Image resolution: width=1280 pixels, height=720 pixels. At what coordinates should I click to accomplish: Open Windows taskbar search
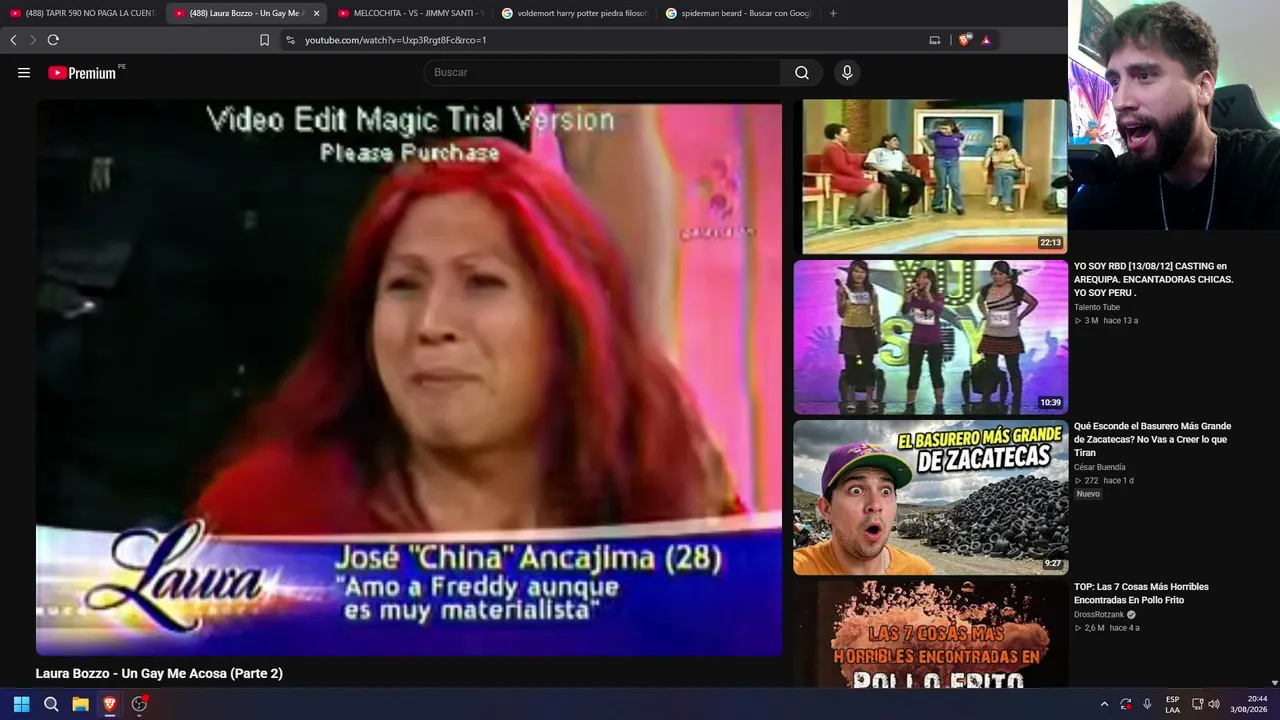tap(51, 704)
